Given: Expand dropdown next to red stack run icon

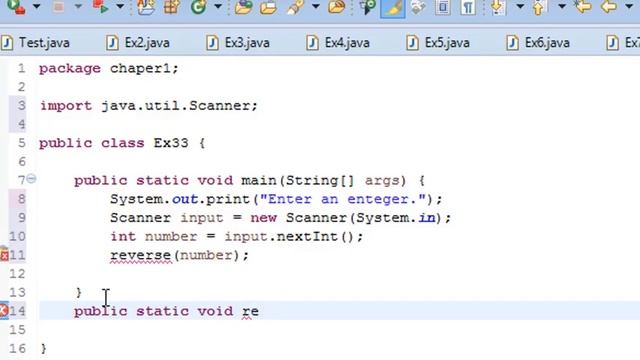Looking at the screenshot, I should pos(120,7).
